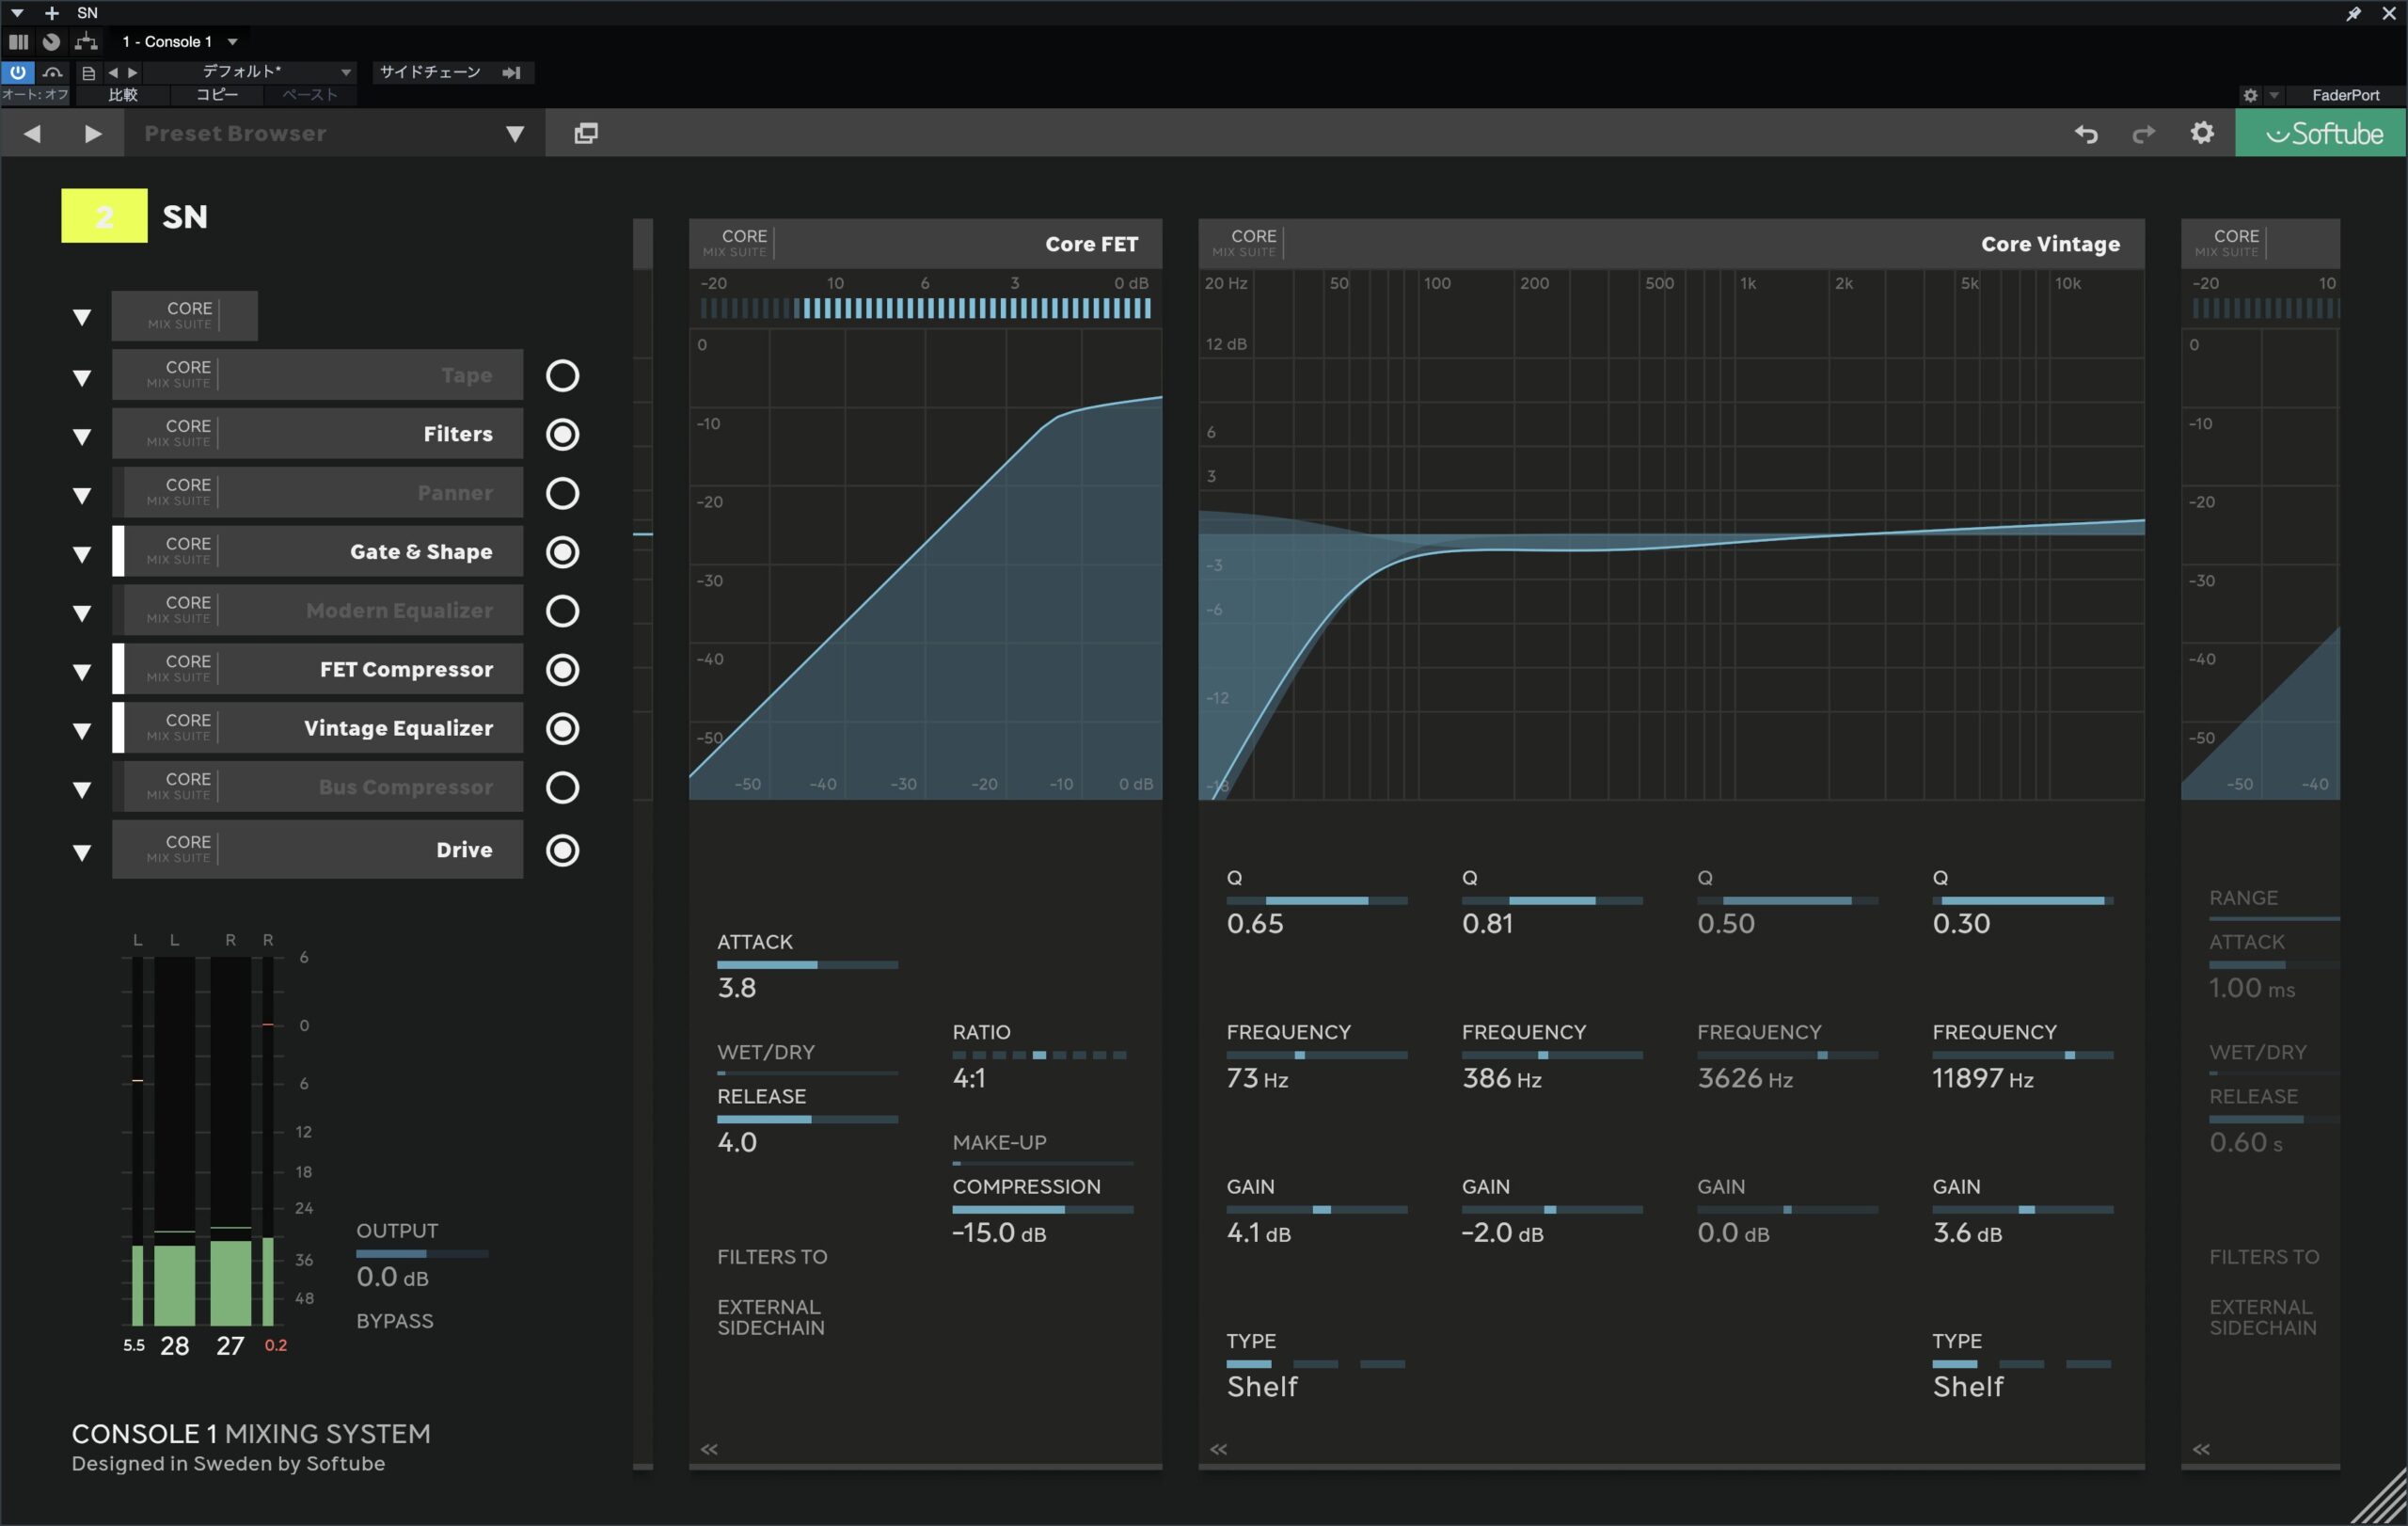Expand the Gate & Shape dropdown arrow
This screenshot has height=1526, width=2408.
(82, 554)
